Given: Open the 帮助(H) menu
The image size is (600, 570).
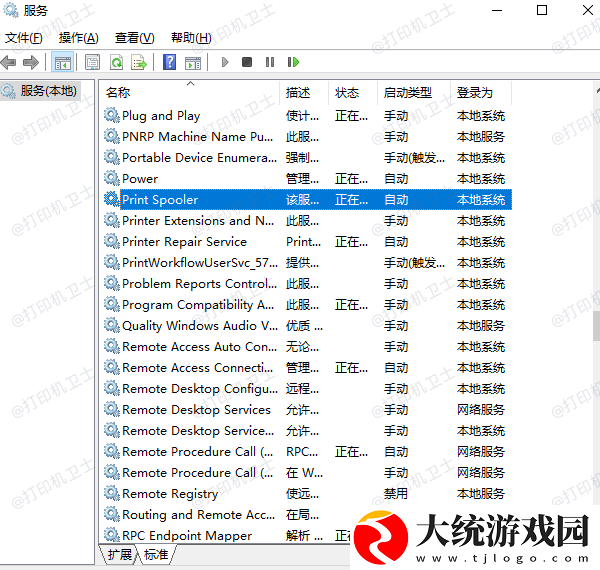Looking at the screenshot, I should [191, 38].
